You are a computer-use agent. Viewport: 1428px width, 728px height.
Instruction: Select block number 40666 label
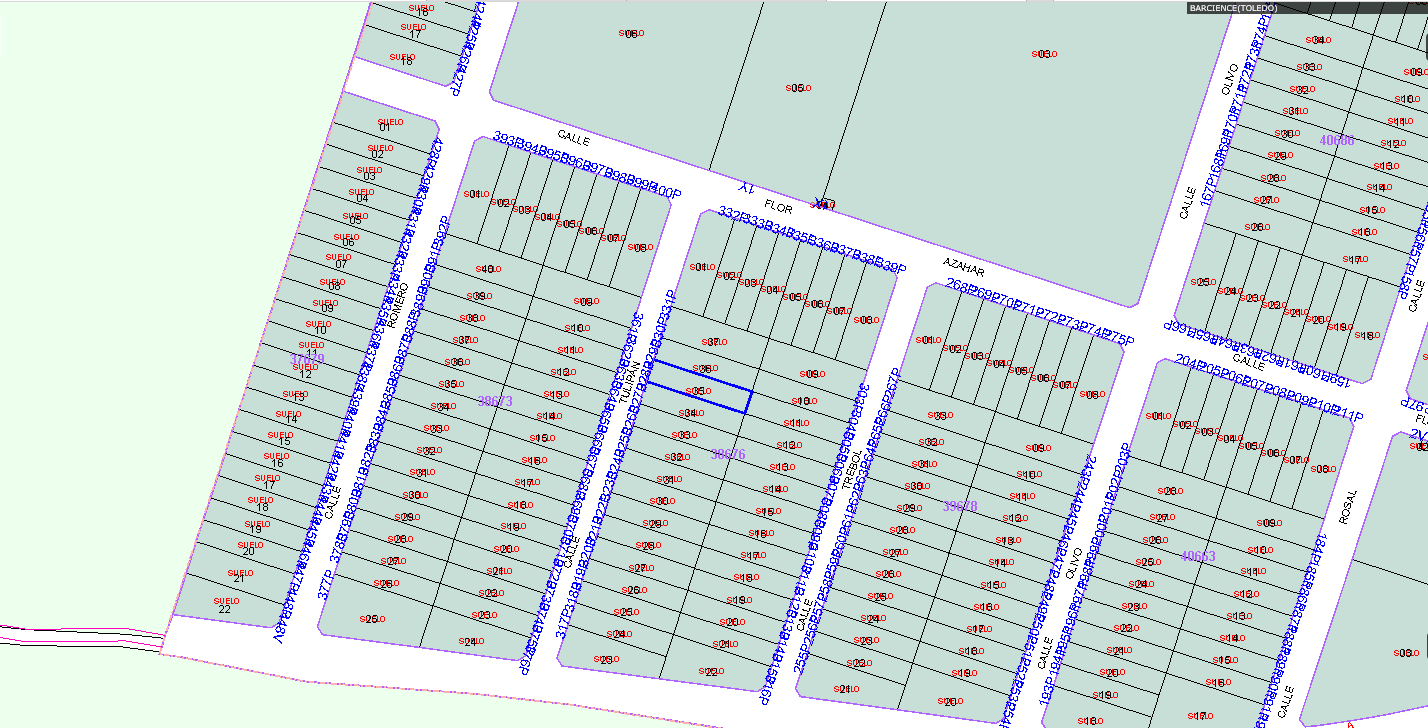[x=1336, y=141]
